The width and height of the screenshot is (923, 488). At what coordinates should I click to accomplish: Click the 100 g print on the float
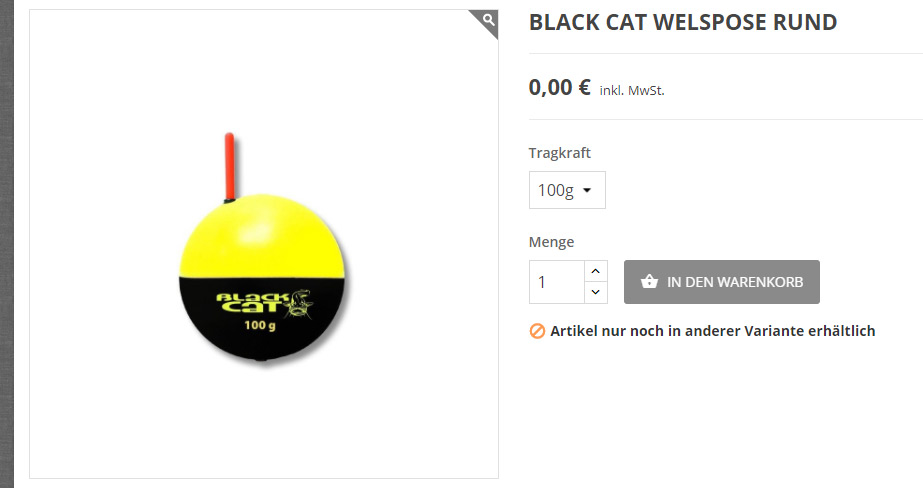260,325
